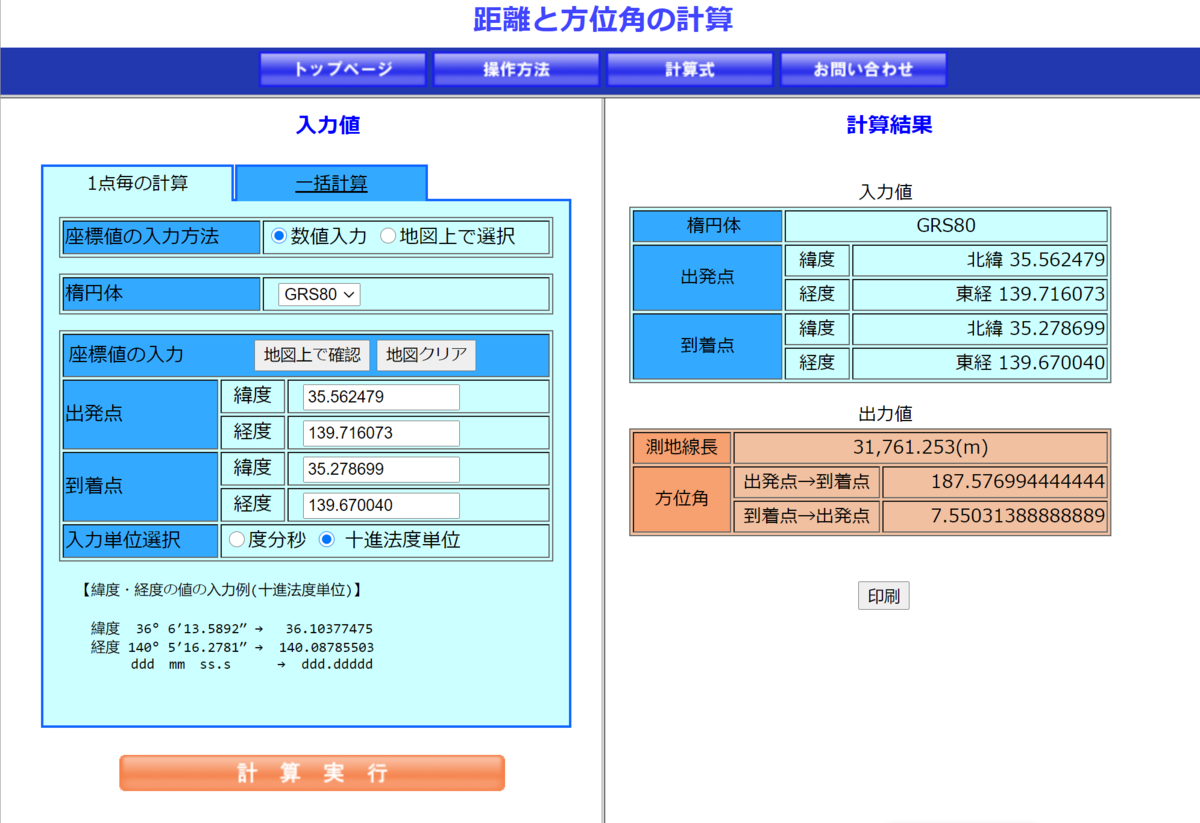Click the 測地線長 value 31,761.253(m)
Viewport: 1200px width, 823px height.
click(x=921, y=448)
